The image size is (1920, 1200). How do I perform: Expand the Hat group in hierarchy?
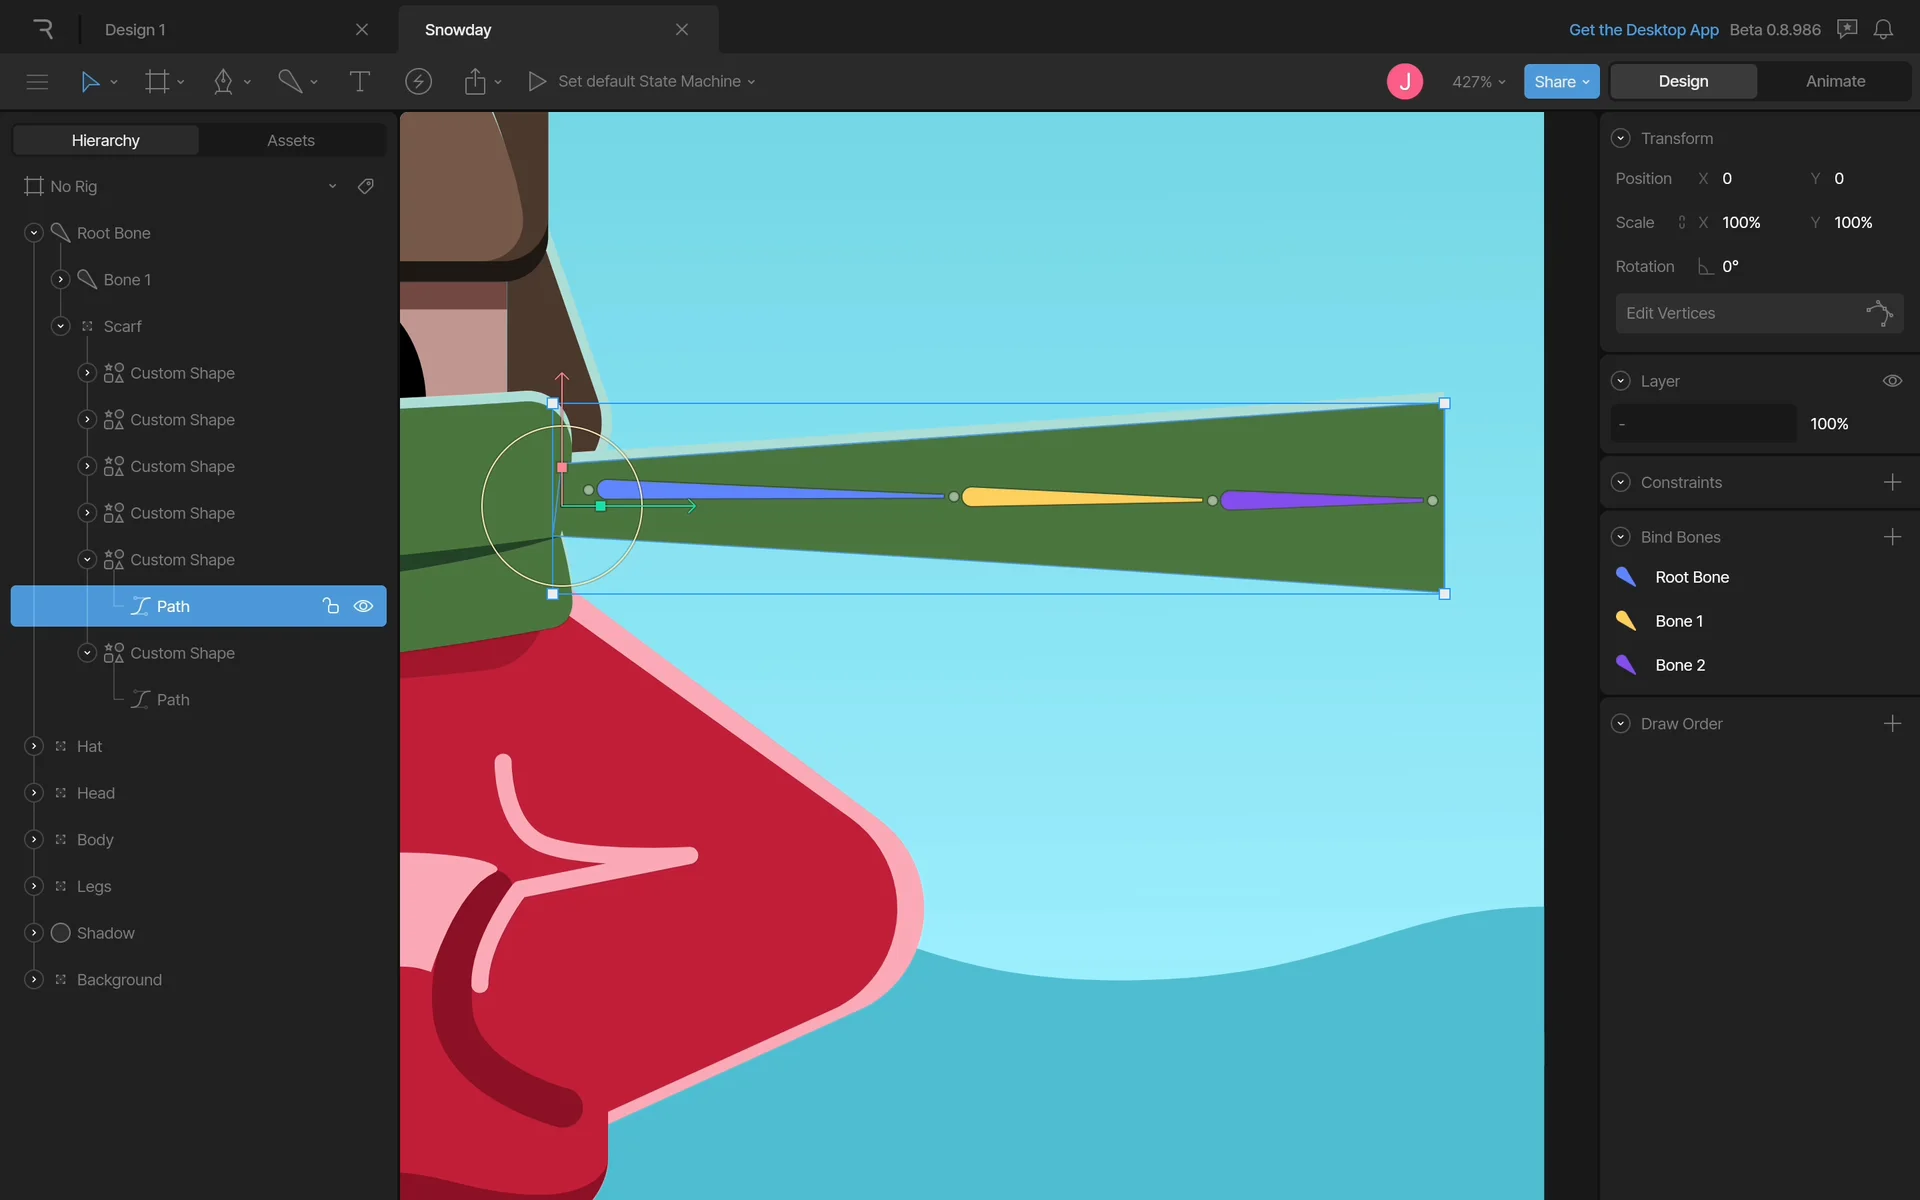(x=34, y=746)
